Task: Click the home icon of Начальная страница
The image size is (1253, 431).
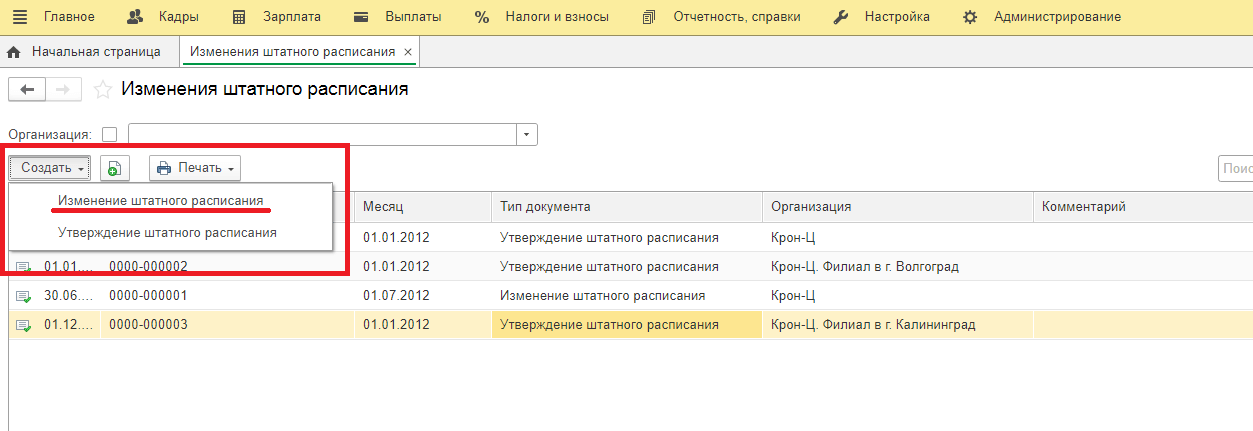Action: point(14,51)
